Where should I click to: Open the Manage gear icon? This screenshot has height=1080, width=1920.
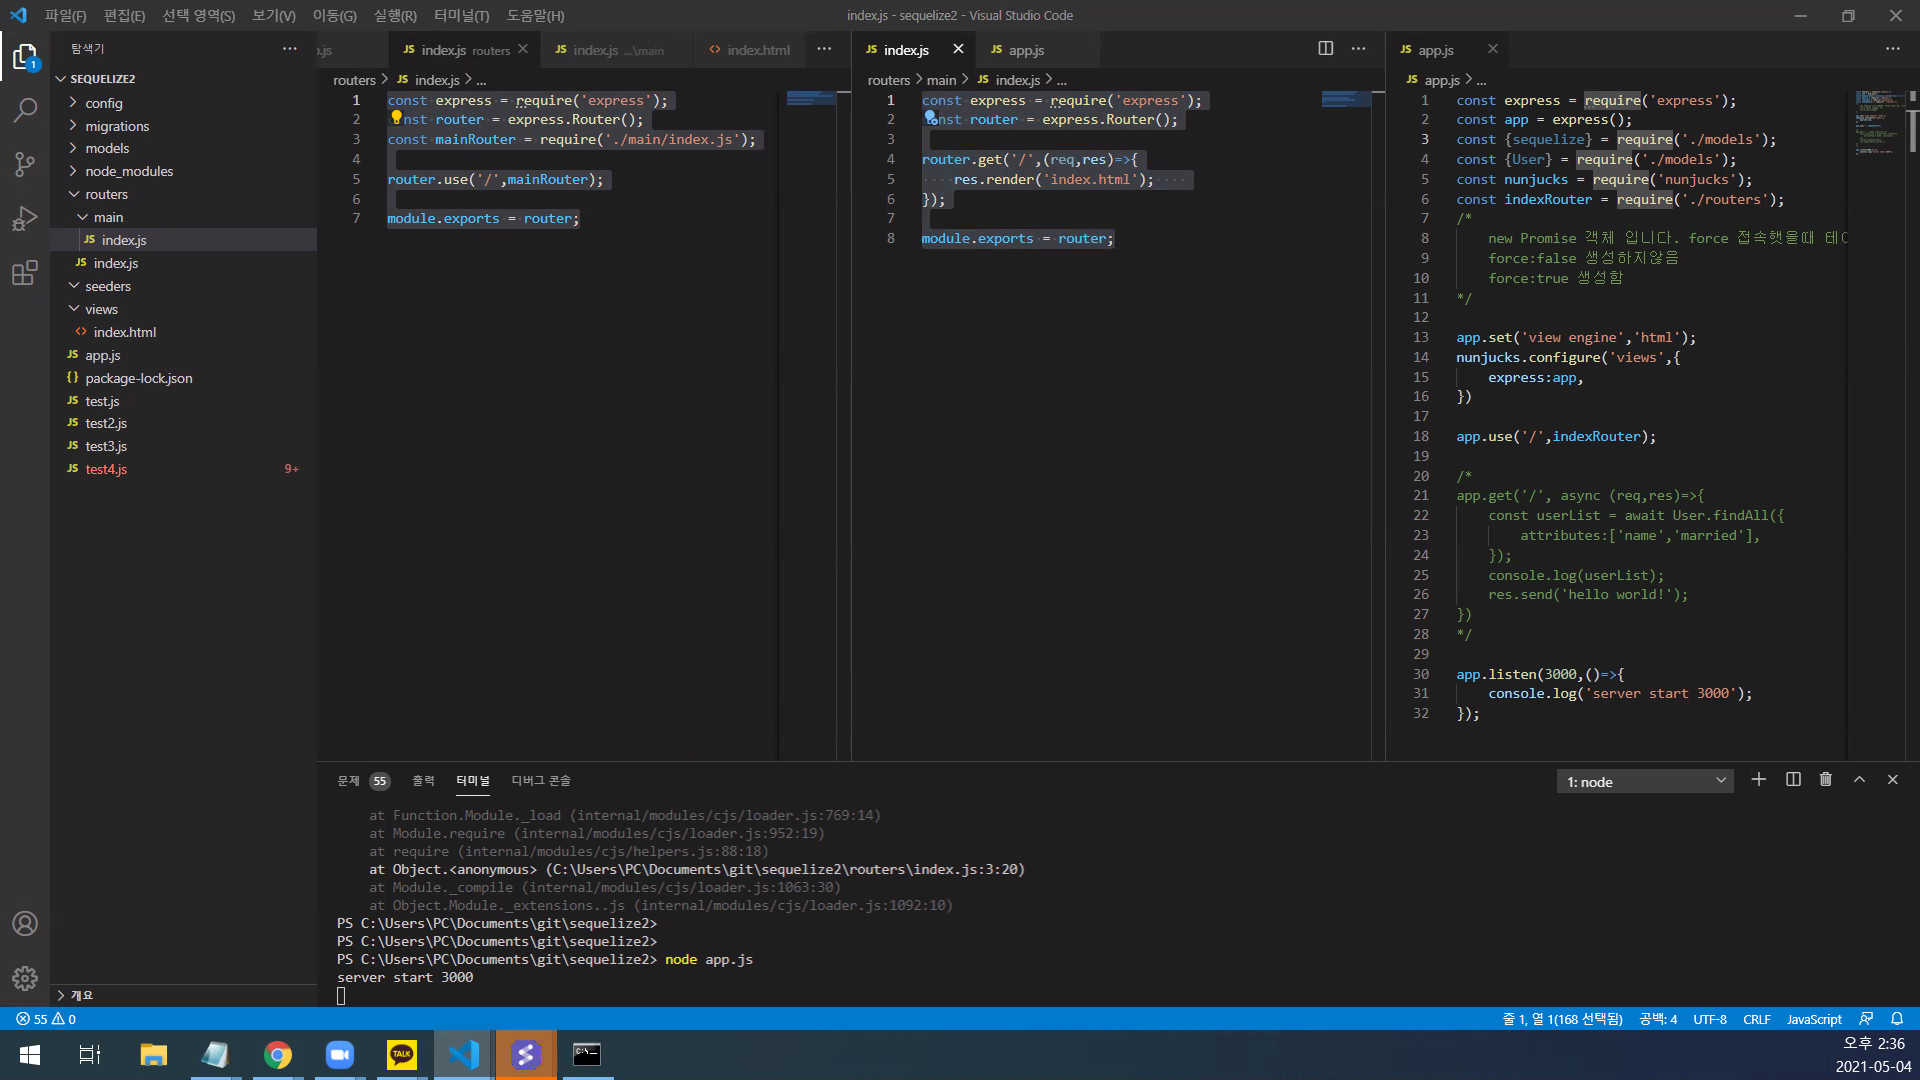(25, 977)
